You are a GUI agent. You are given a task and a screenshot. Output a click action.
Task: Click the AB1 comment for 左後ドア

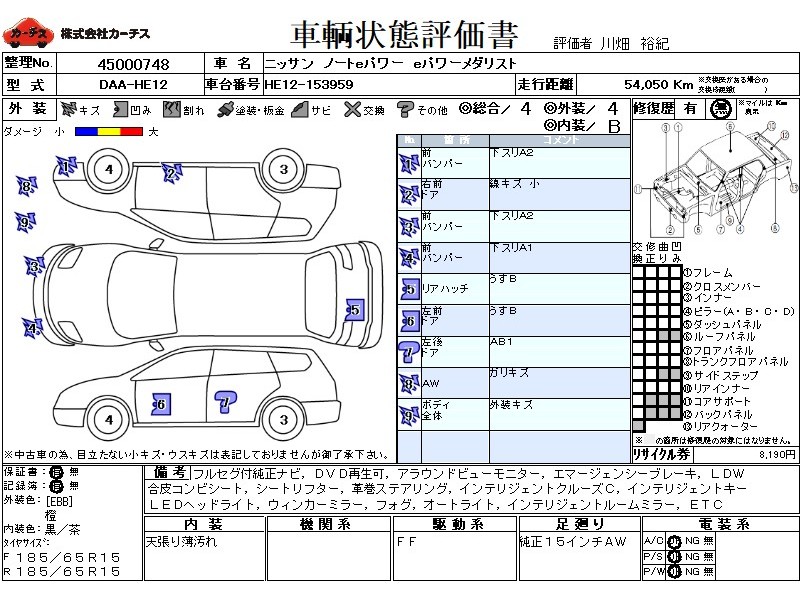[501, 341]
